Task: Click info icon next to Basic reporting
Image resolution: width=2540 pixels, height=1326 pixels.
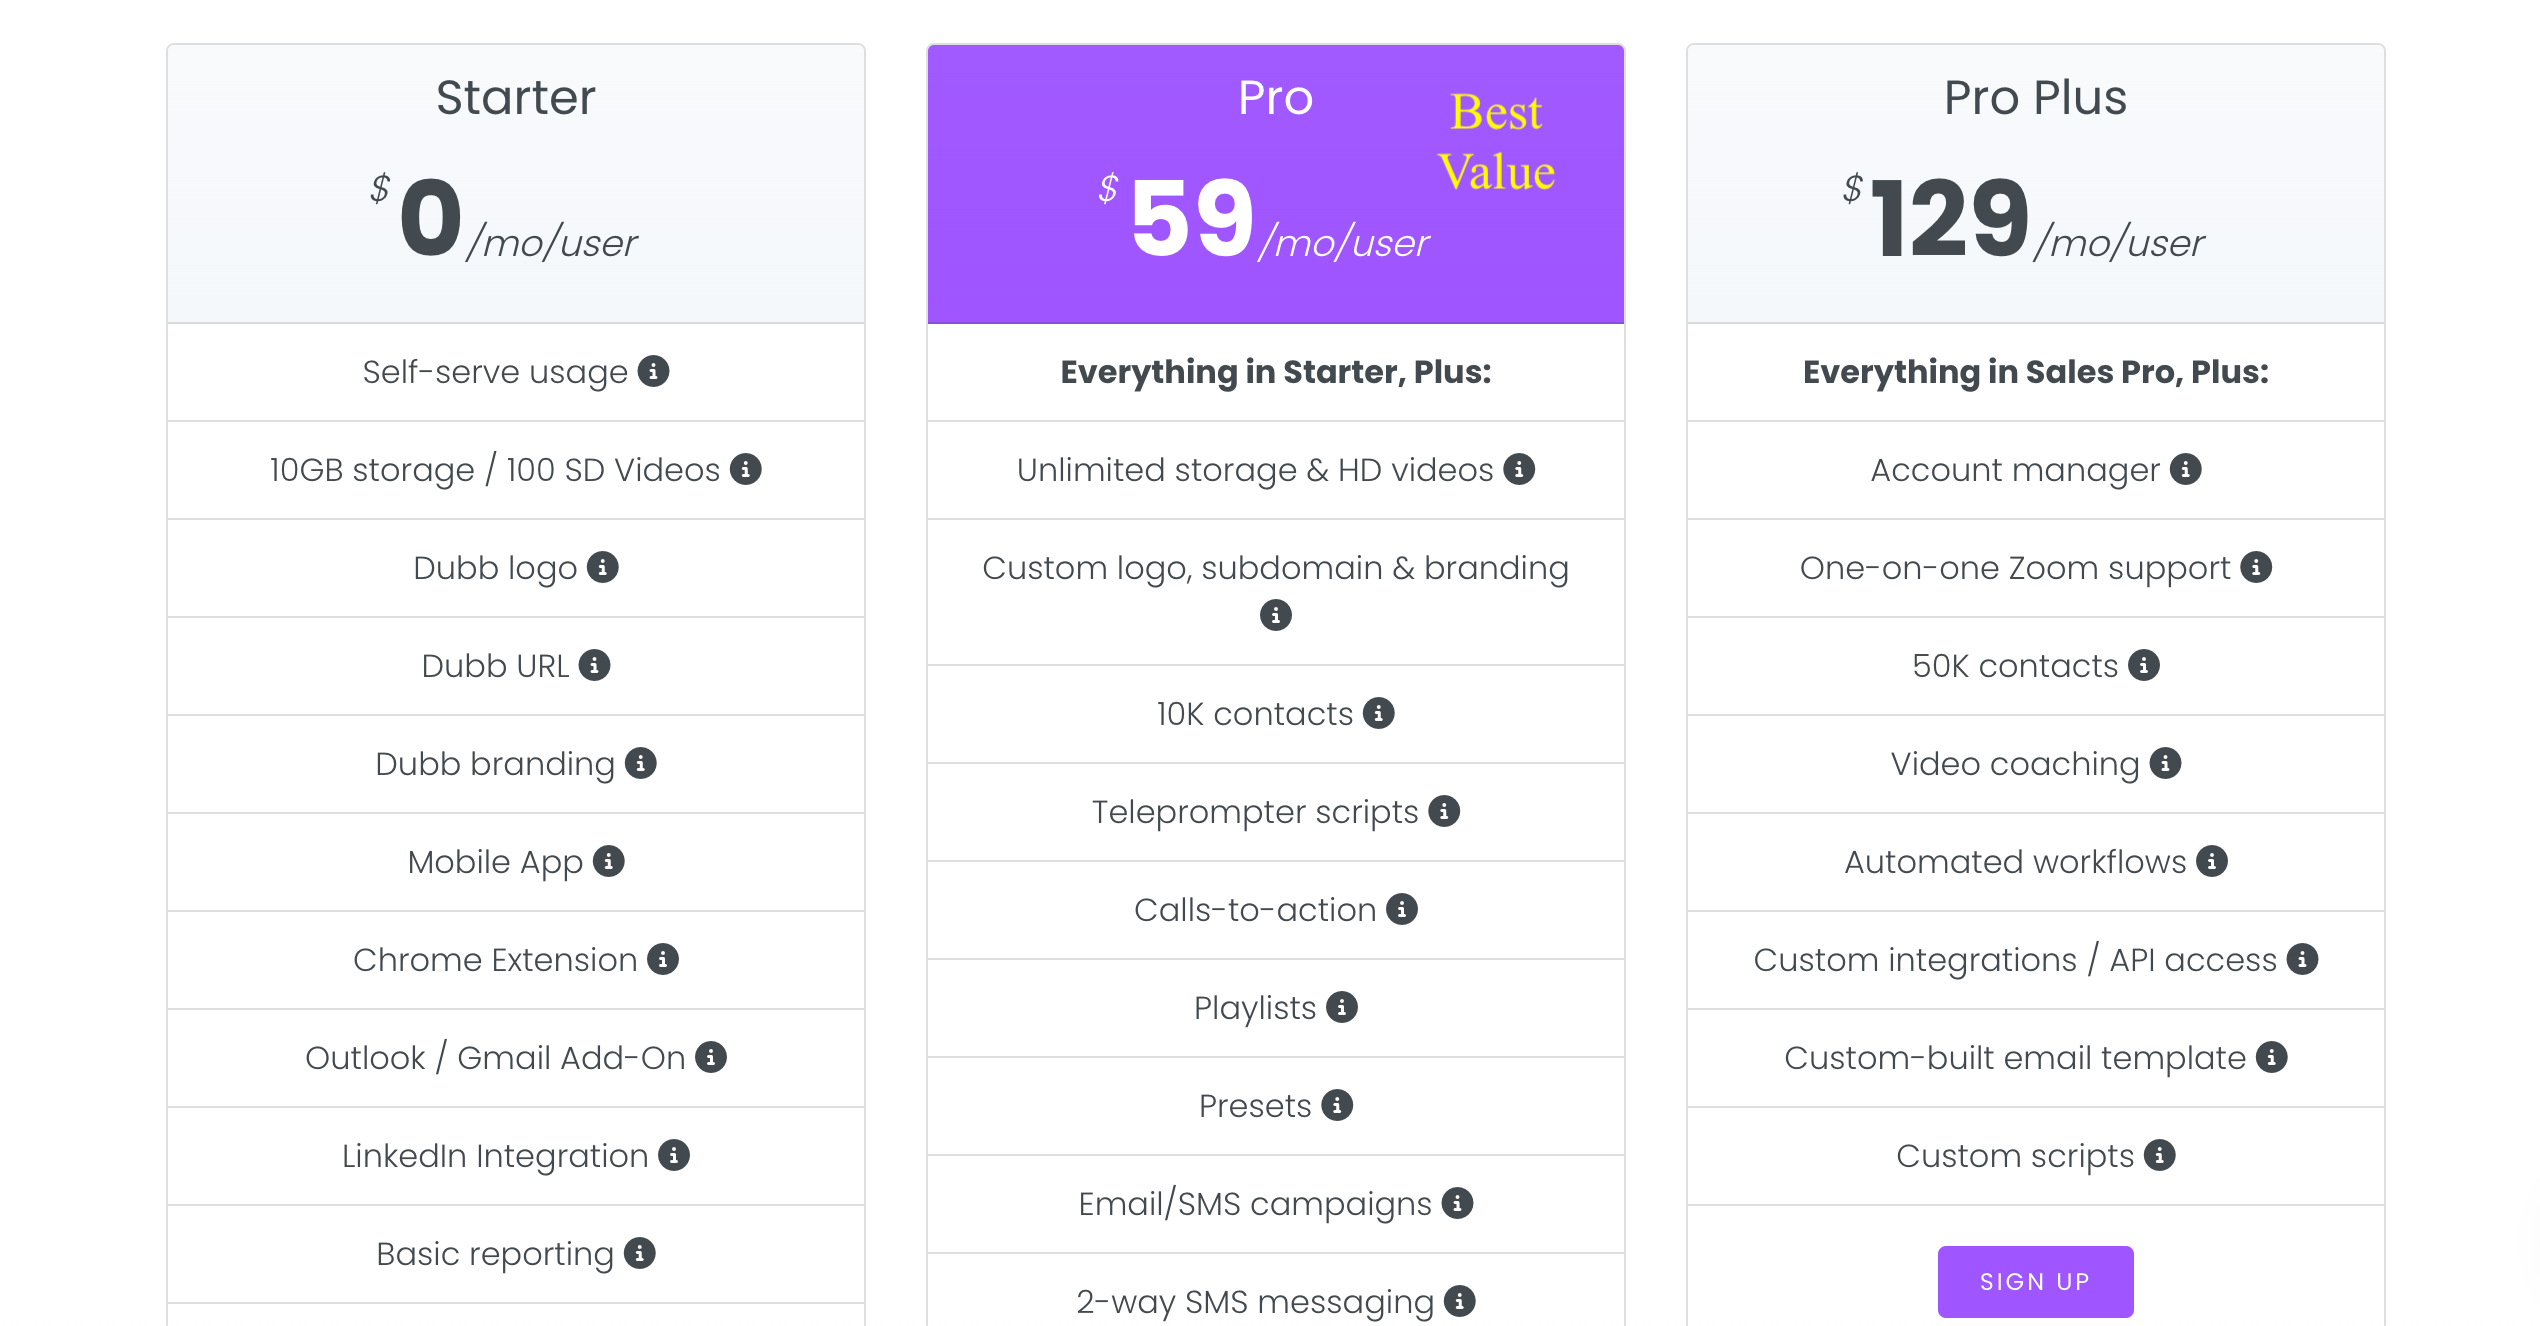Action: click(639, 1253)
